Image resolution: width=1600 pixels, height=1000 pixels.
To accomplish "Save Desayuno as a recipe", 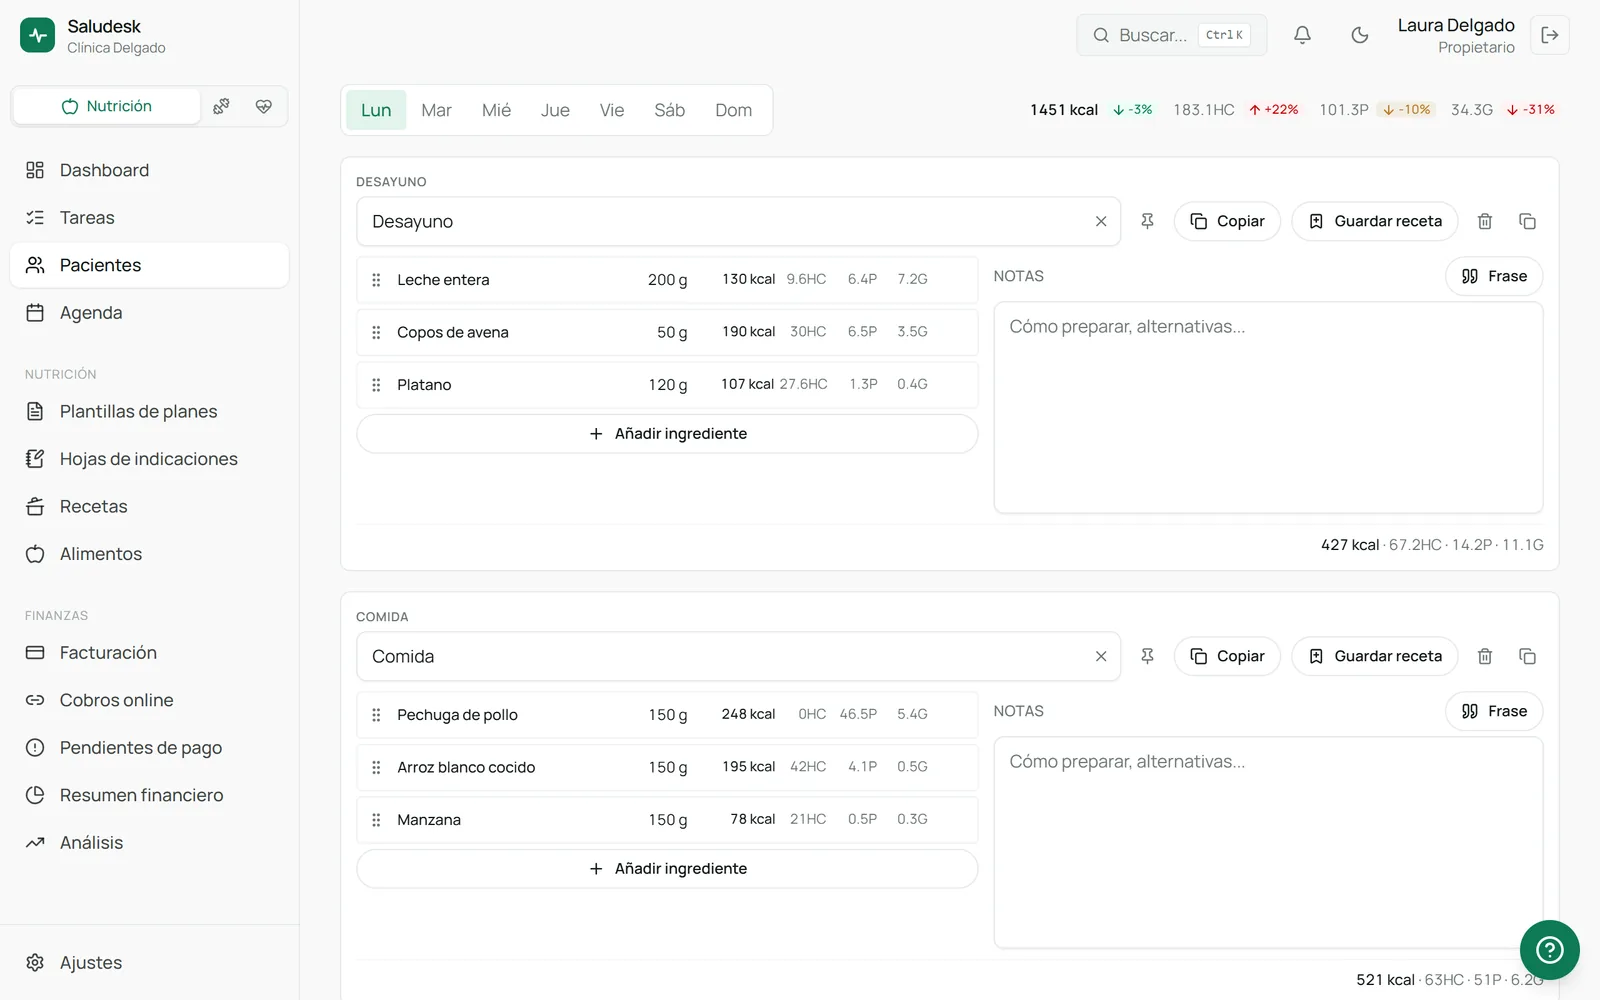I will coord(1375,221).
